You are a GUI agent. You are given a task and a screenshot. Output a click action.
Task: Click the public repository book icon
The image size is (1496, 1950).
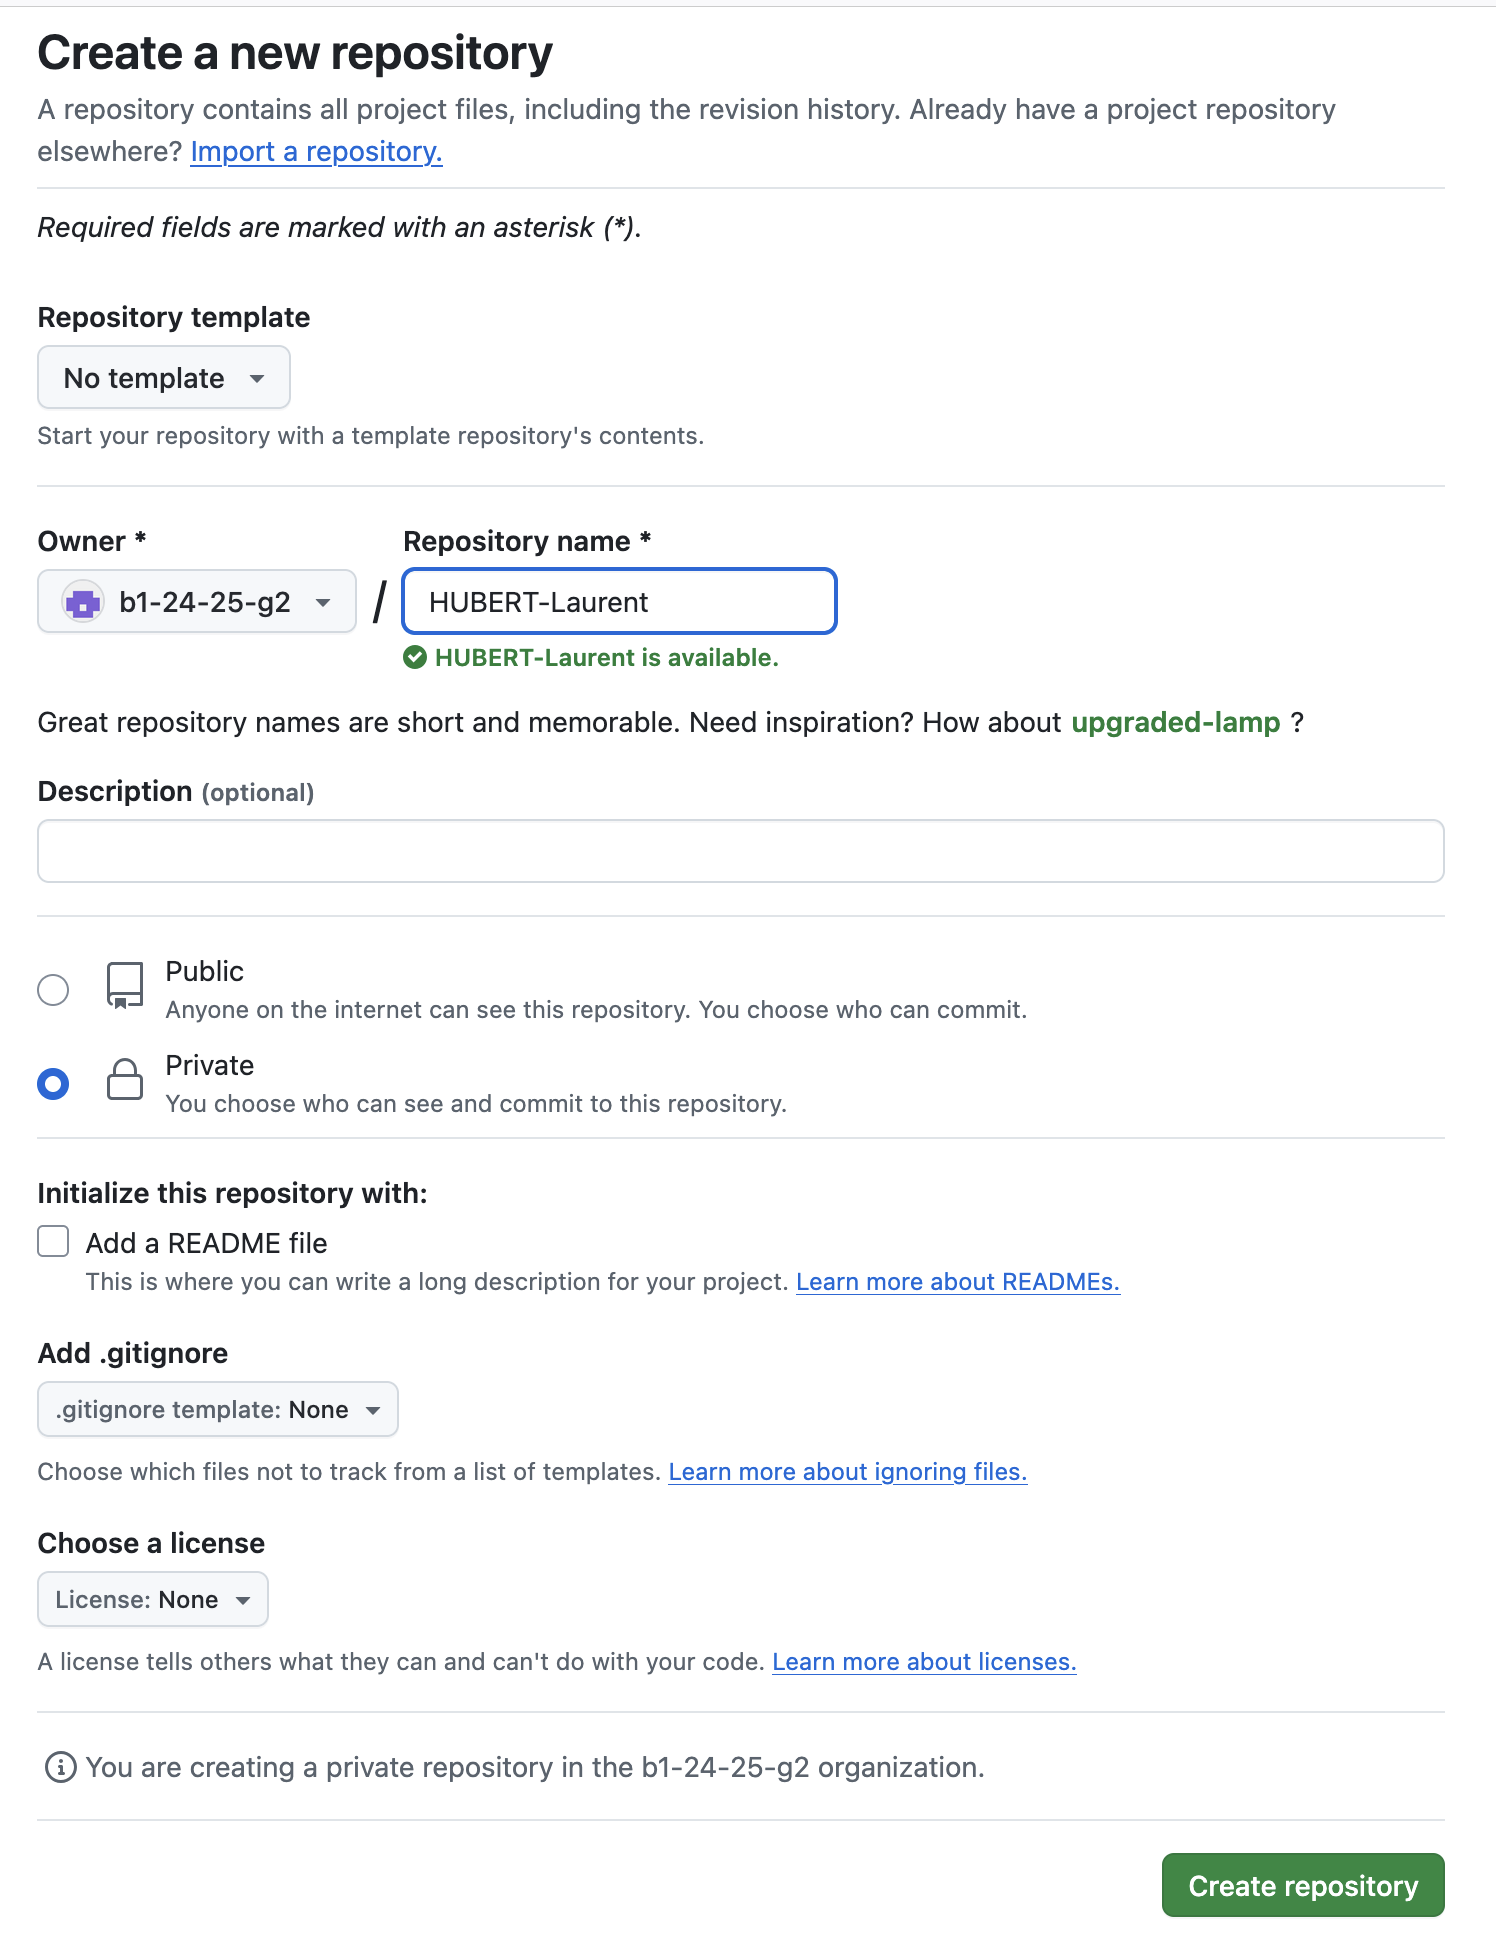pos(125,986)
